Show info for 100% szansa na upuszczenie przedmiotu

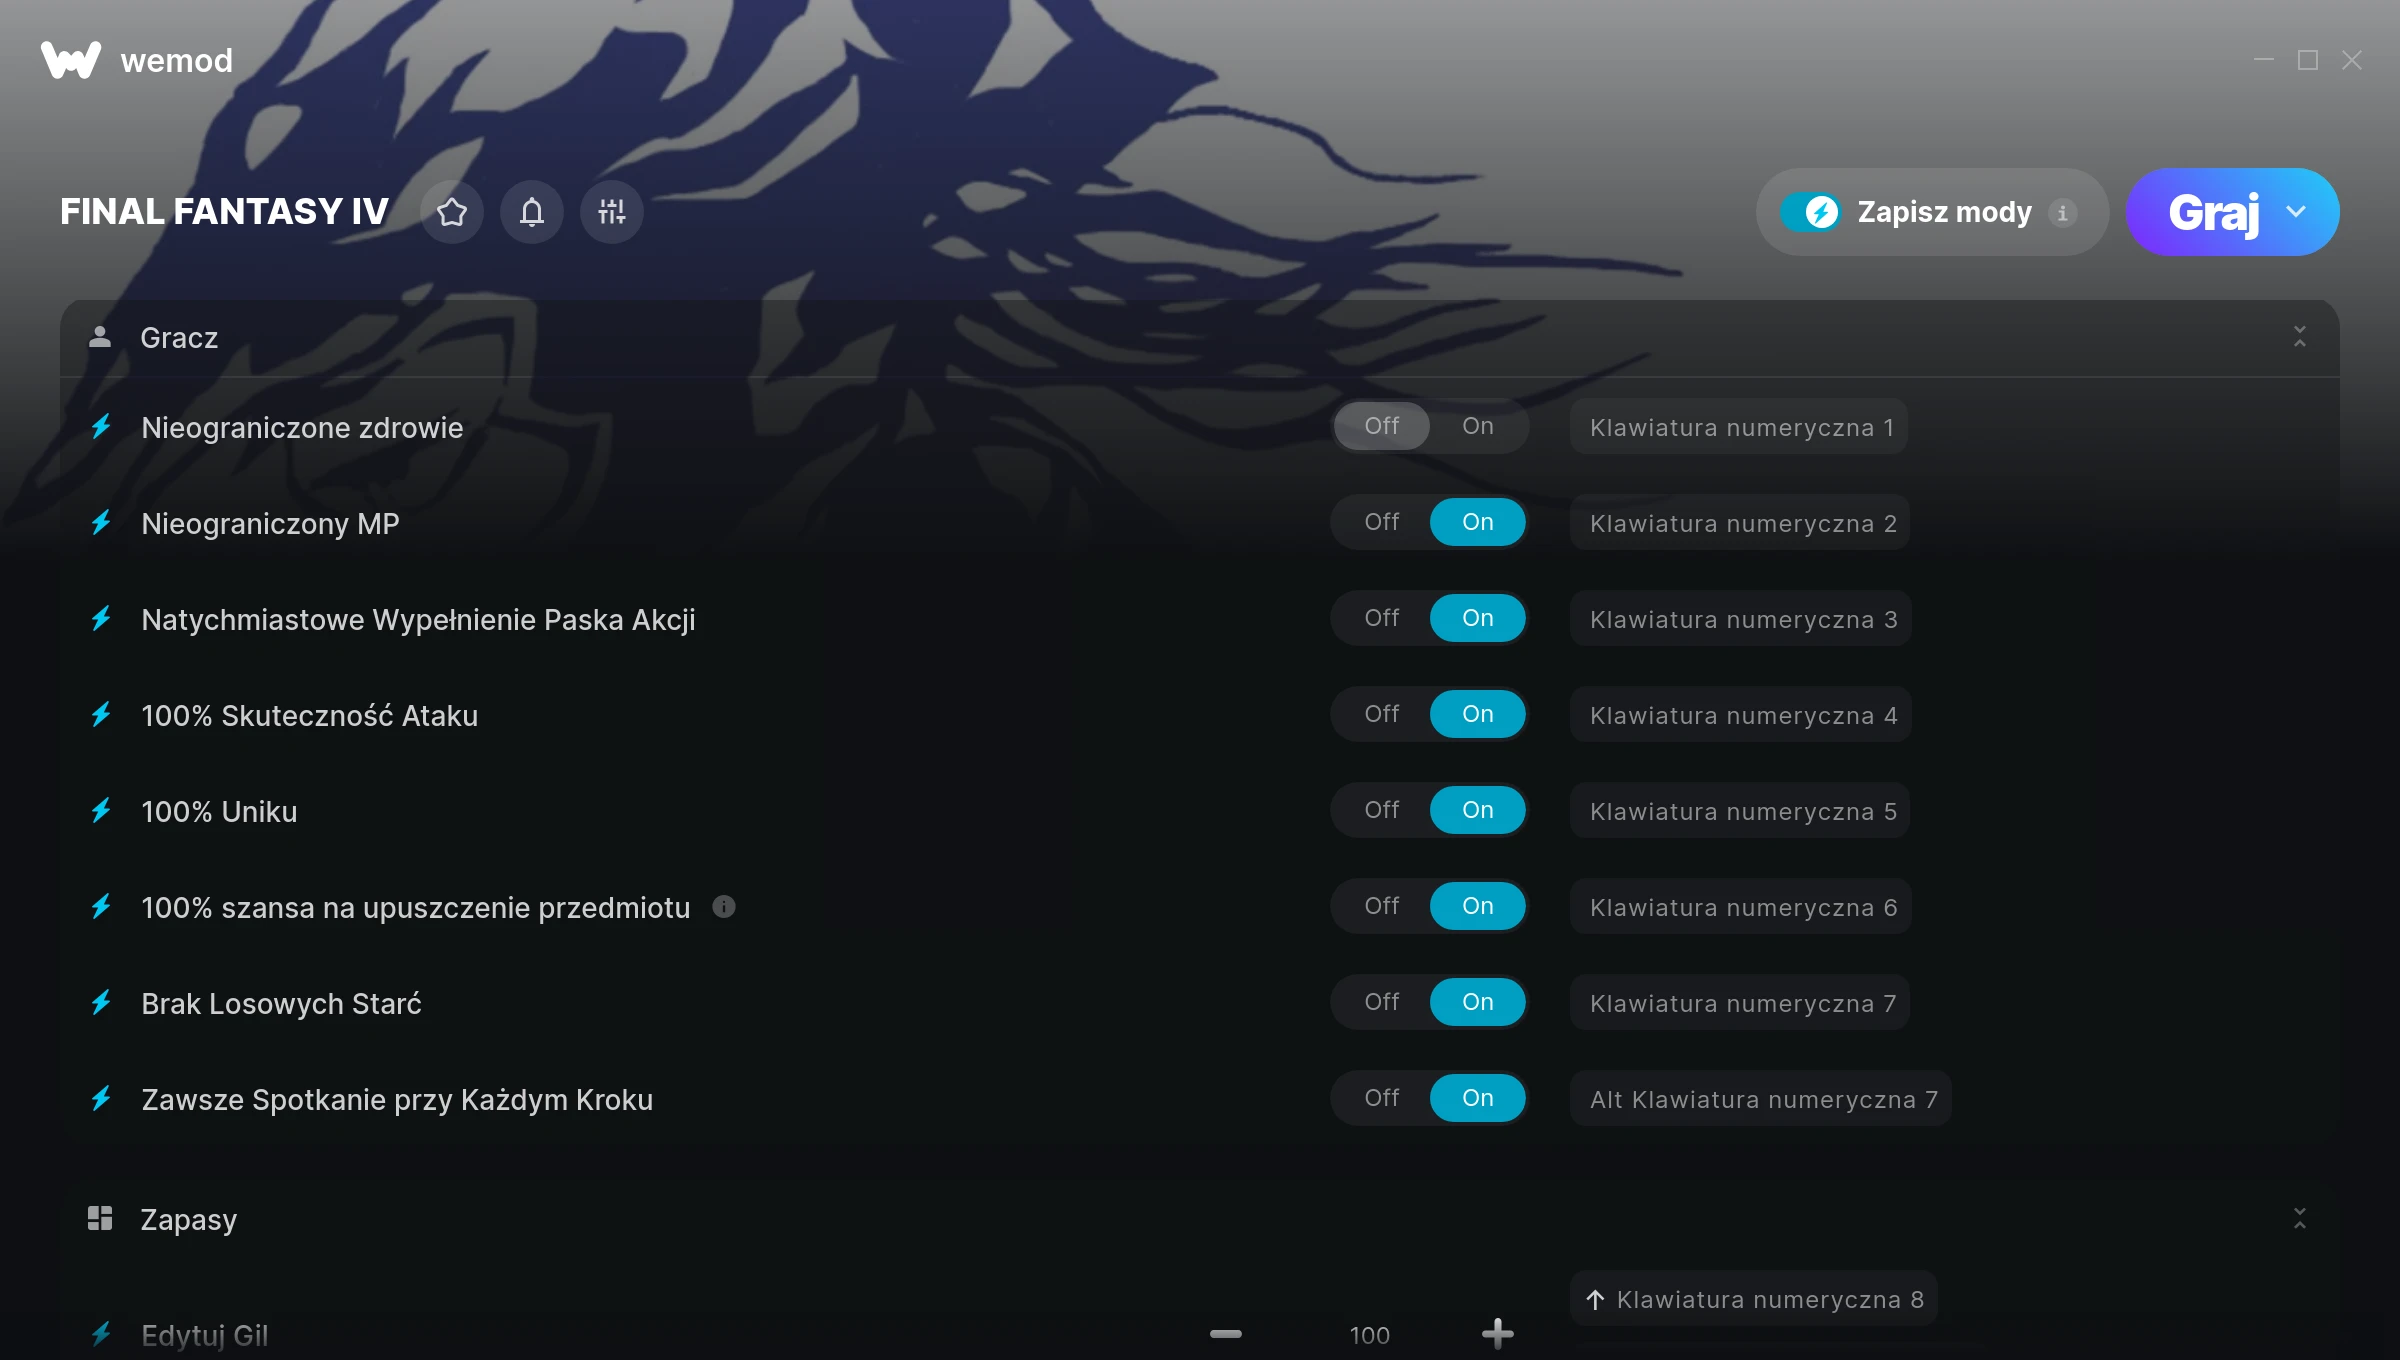(x=724, y=907)
